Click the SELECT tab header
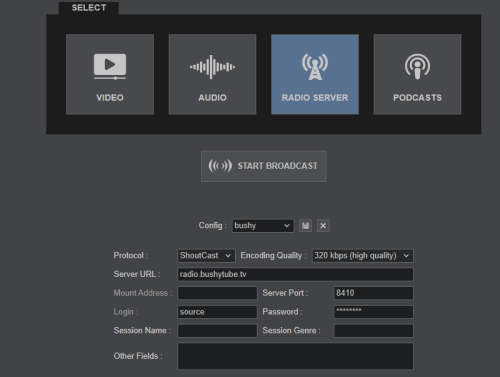The width and height of the screenshot is (500, 377). click(89, 8)
